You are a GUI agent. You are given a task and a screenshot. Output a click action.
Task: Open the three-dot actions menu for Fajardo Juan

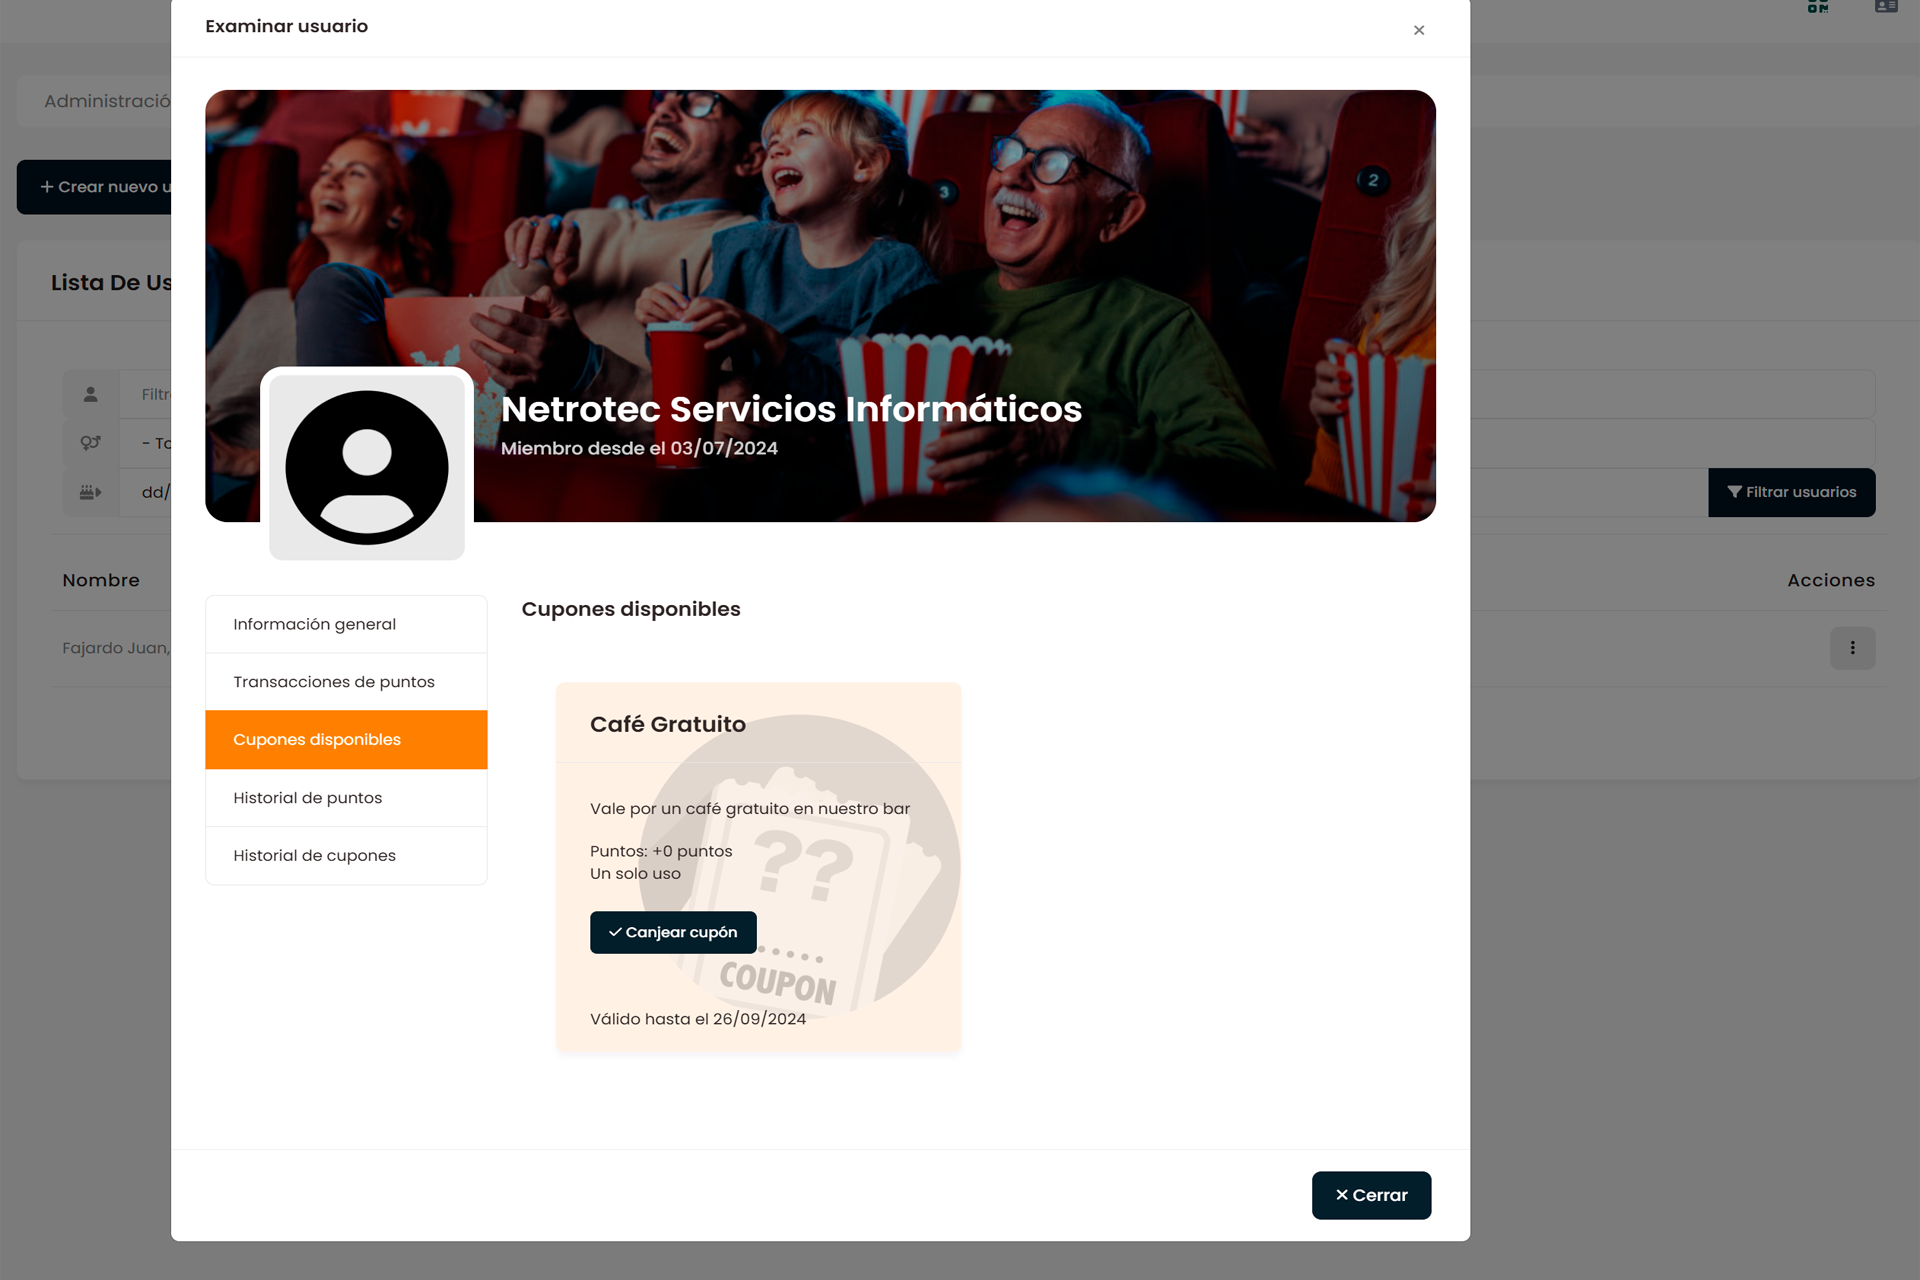[1852, 648]
